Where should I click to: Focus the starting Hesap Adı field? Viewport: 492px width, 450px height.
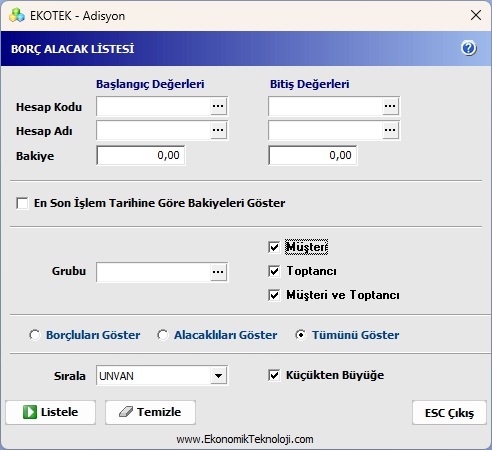[x=154, y=130]
